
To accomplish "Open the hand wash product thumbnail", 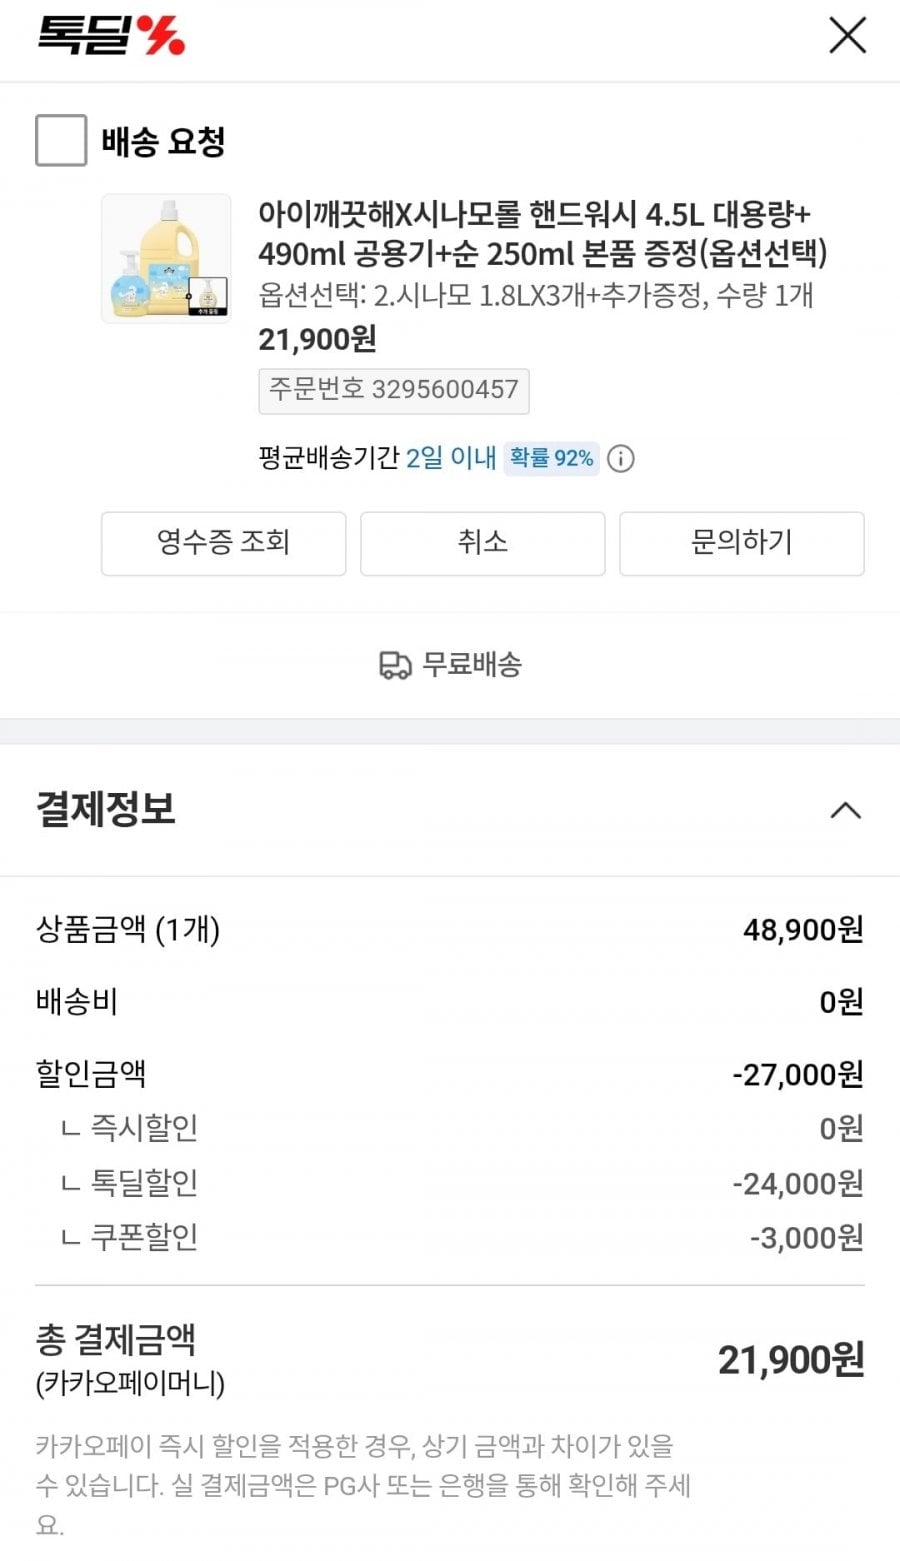I will [166, 258].
